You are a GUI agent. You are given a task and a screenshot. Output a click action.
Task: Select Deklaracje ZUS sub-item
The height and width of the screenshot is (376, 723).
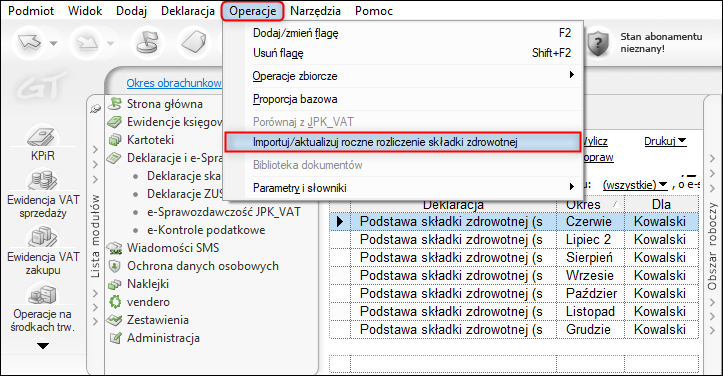click(x=184, y=194)
